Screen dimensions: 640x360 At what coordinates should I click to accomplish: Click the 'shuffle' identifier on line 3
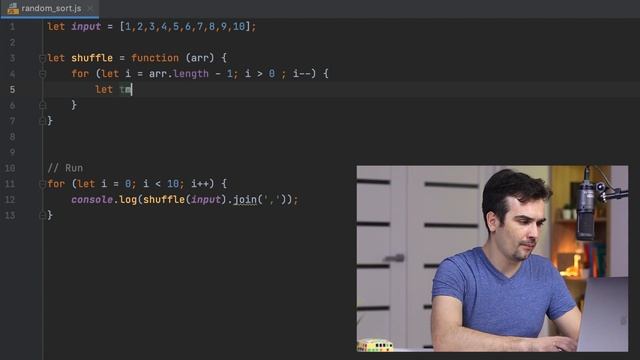[x=92, y=58]
